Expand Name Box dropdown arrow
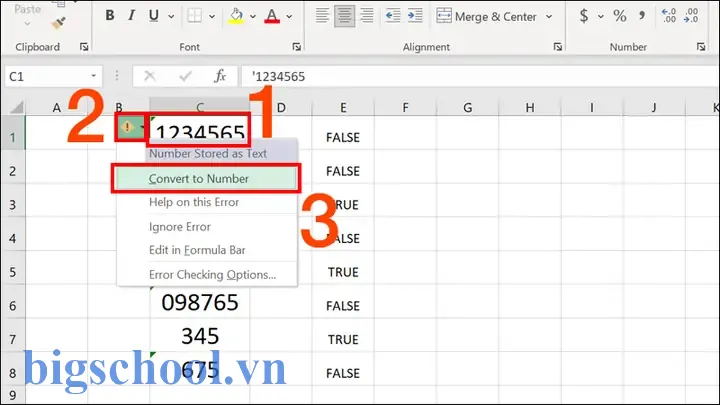 pos(94,76)
